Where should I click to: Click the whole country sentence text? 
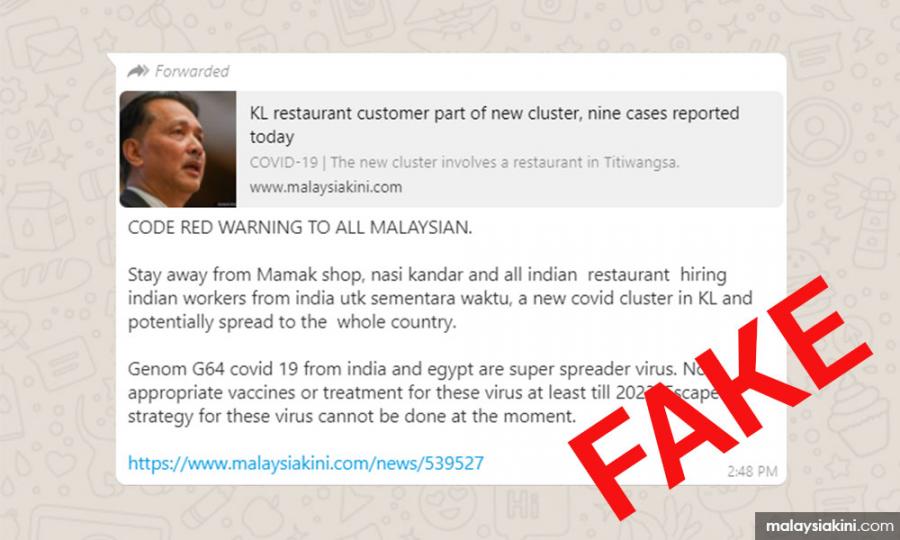[x=292, y=322]
